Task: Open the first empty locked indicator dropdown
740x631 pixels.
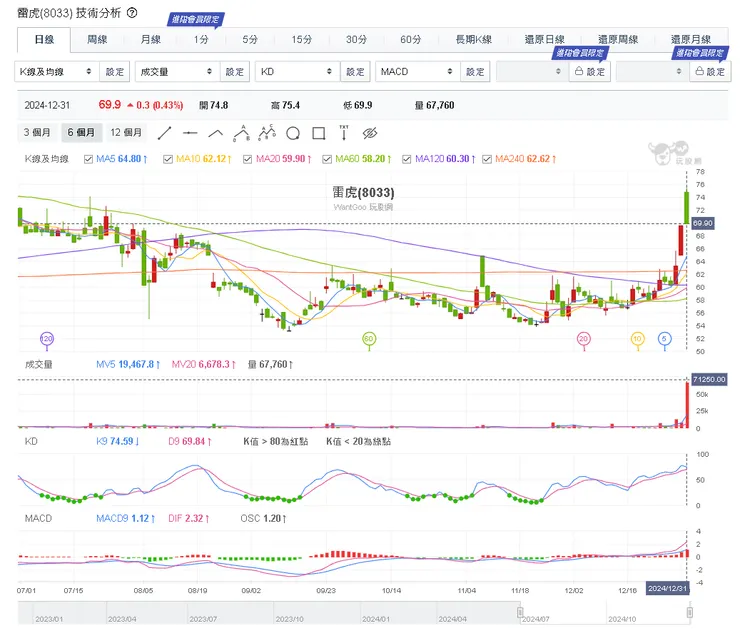Action: [531, 72]
